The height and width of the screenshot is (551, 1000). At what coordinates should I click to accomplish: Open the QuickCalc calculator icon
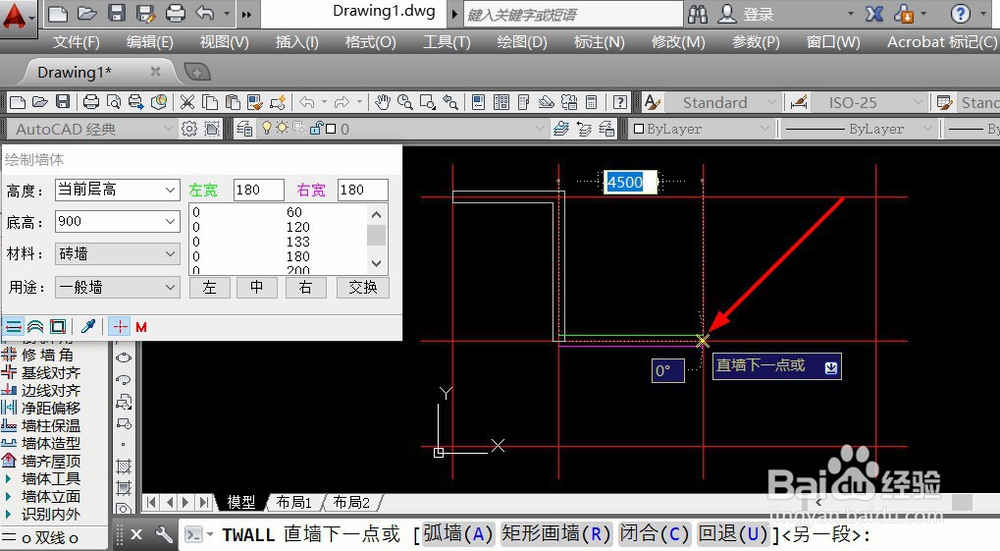[x=591, y=102]
